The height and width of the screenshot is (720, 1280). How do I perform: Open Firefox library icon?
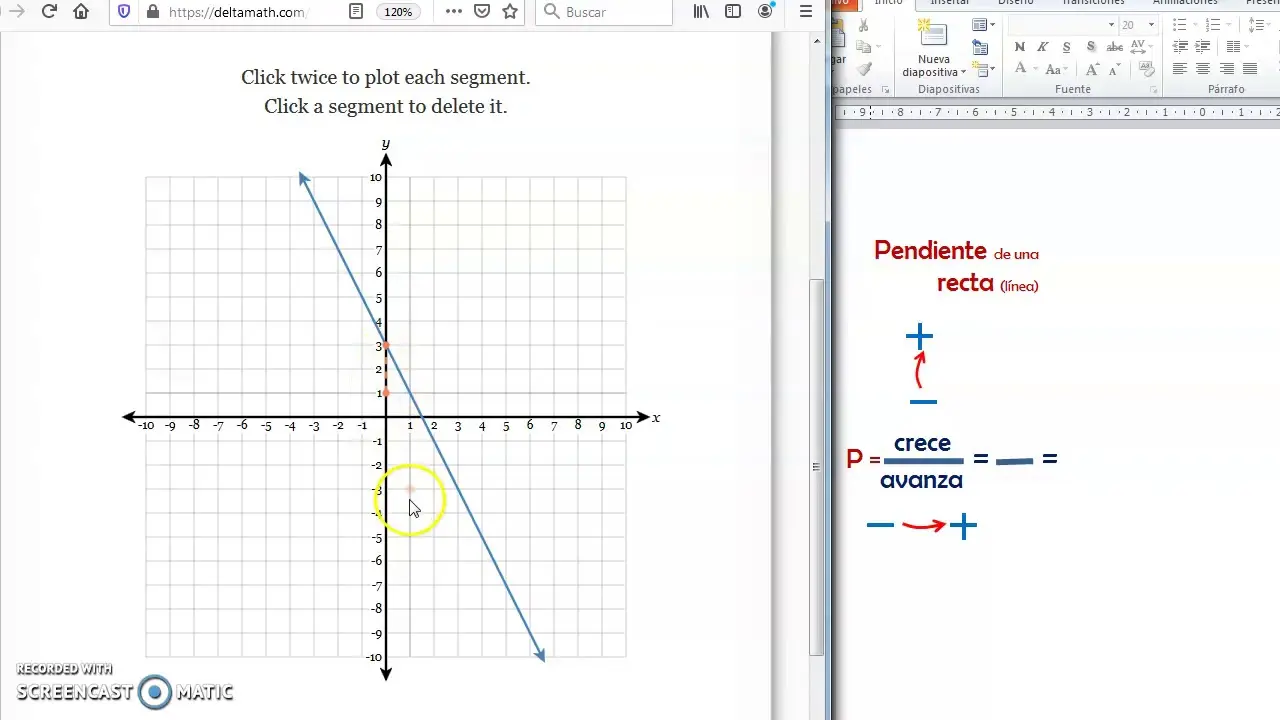click(701, 12)
